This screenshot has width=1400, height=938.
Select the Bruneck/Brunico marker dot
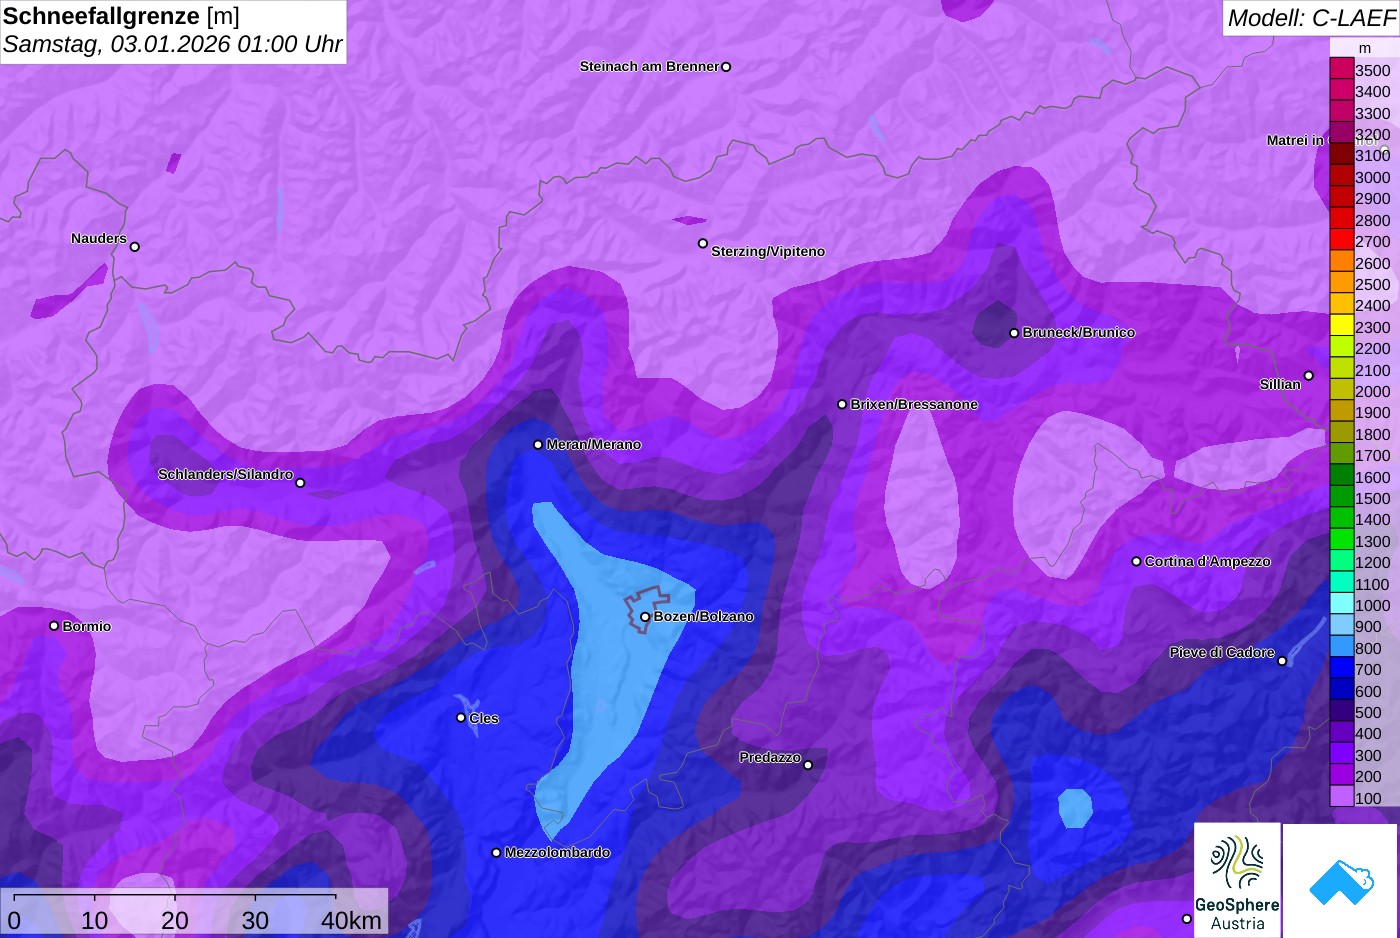pyautogui.click(x=1014, y=333)
